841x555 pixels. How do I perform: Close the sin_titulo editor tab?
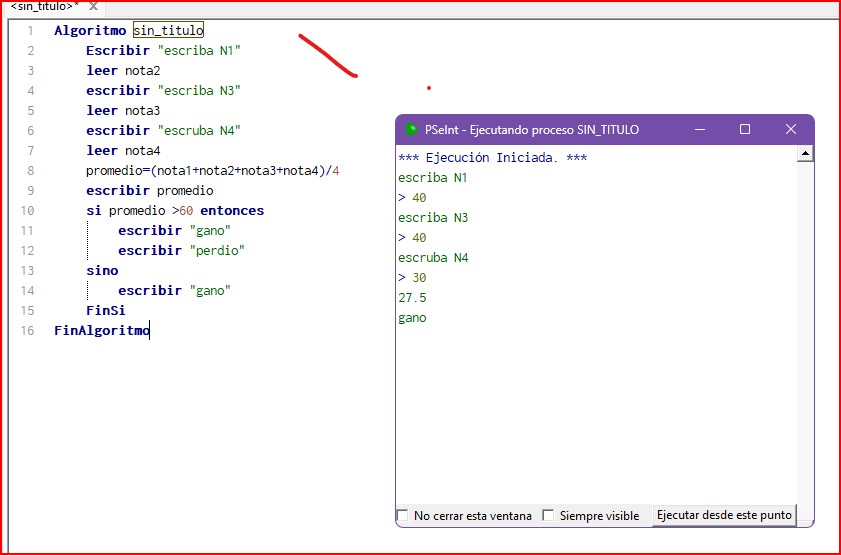93,7
